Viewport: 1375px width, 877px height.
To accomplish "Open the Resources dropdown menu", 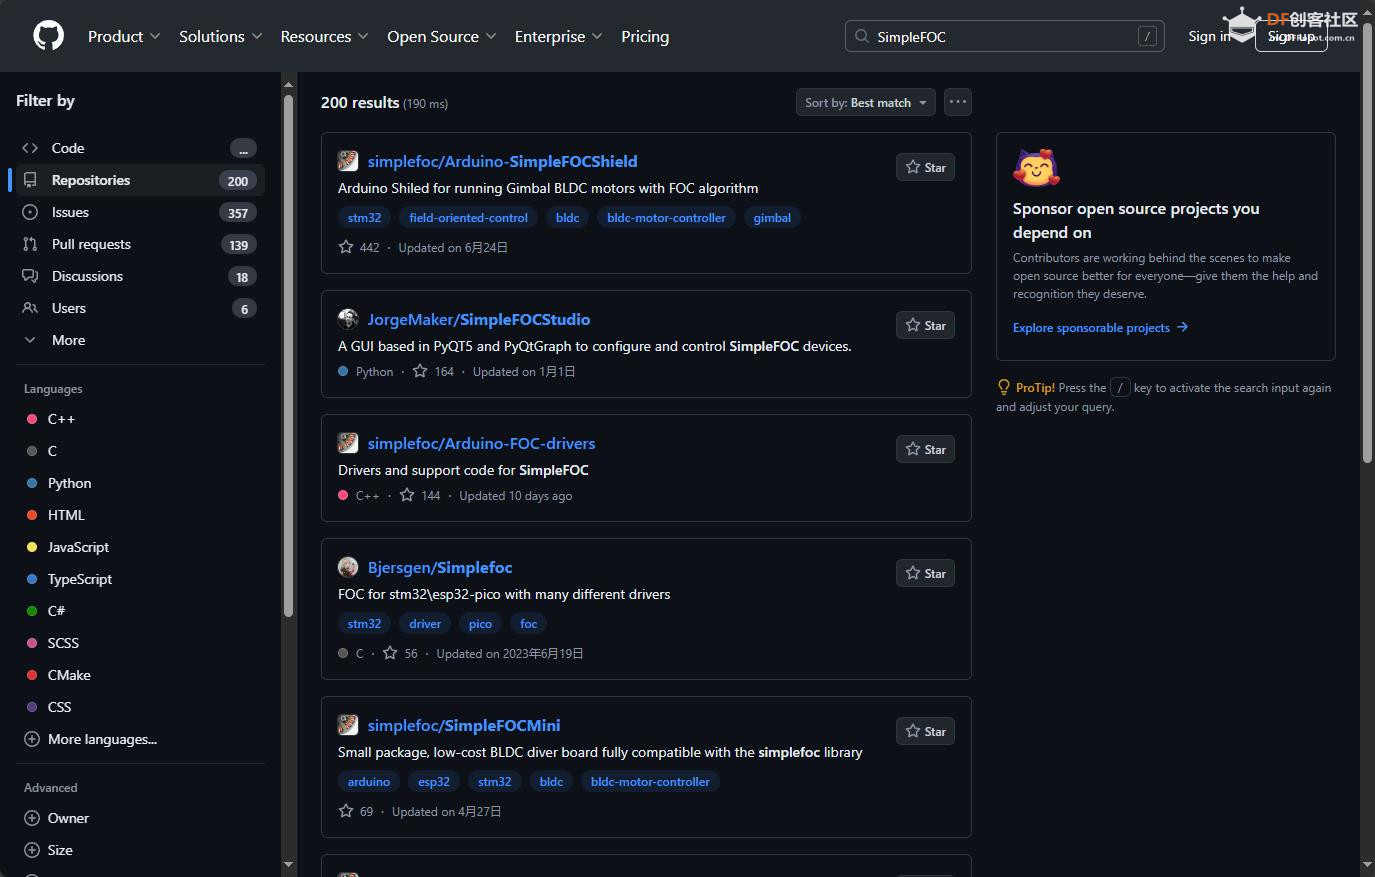I will click(324, 36).
